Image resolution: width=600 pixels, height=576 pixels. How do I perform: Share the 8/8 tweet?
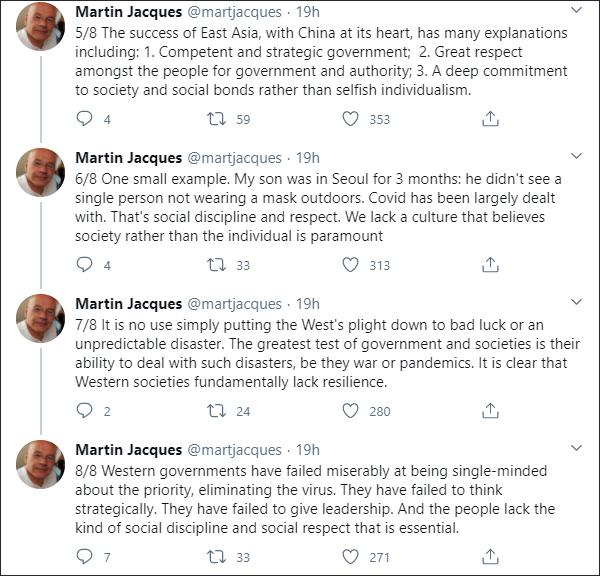point(490,556)
